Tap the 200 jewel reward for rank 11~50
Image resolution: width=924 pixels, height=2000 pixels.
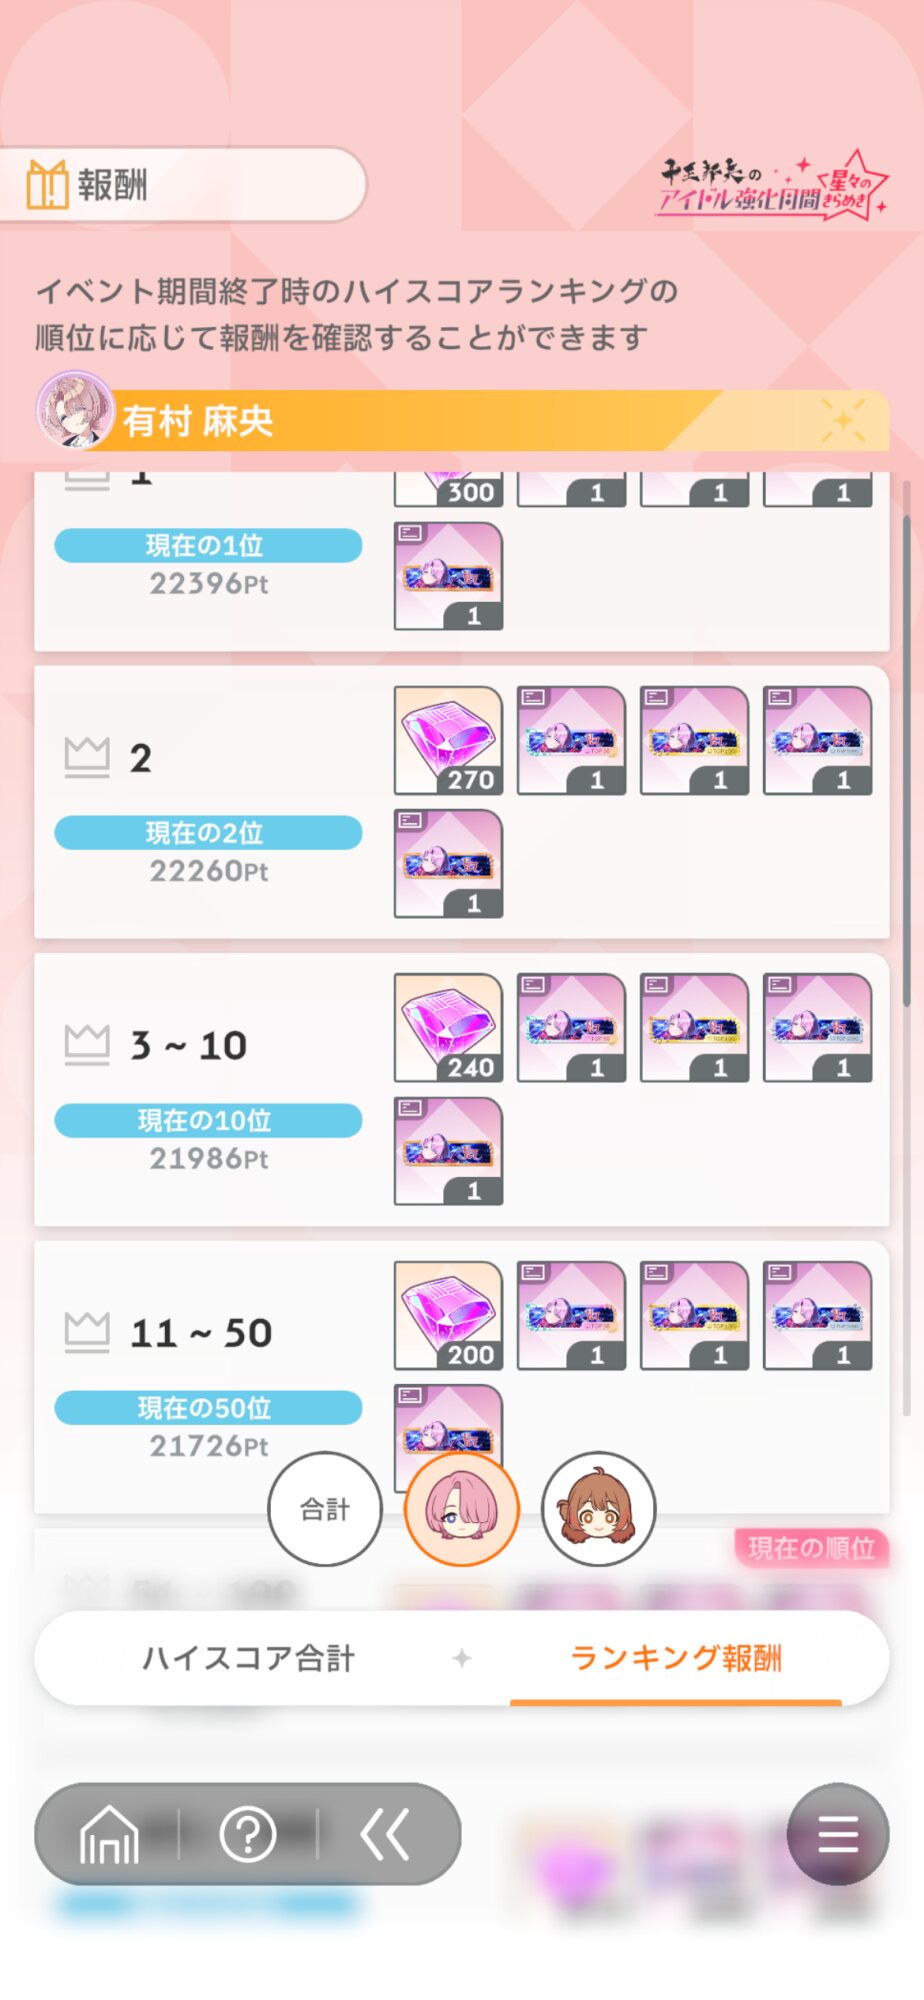pos(448,1315)
